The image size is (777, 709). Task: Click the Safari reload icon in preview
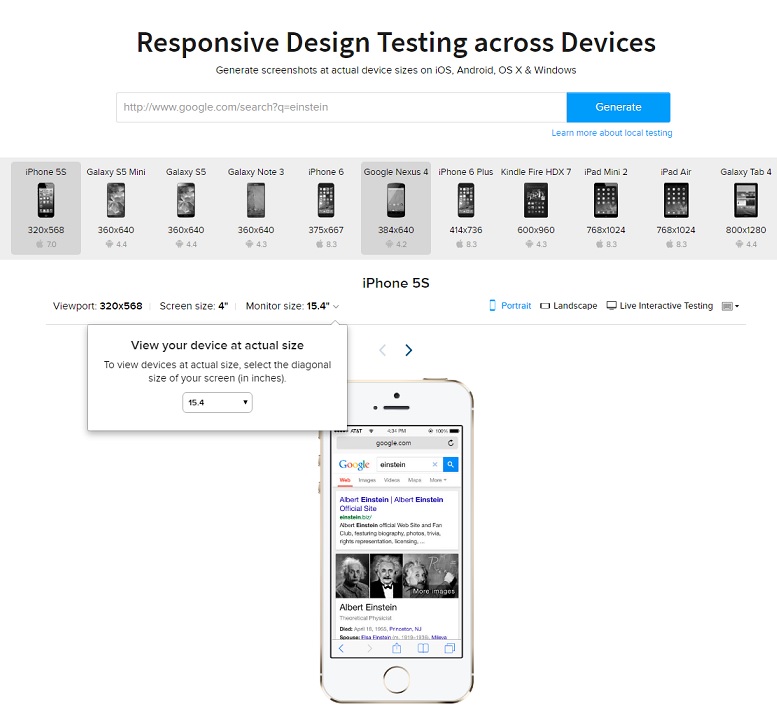tap(450, 443)
